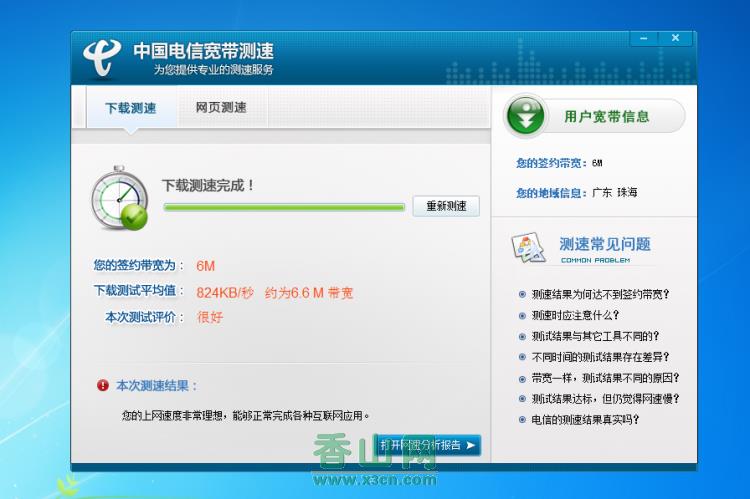Click the red warning icon beside 本次测速结果
Image resolution: width=750 pixels, height=499 pixels.
point(102,385)
